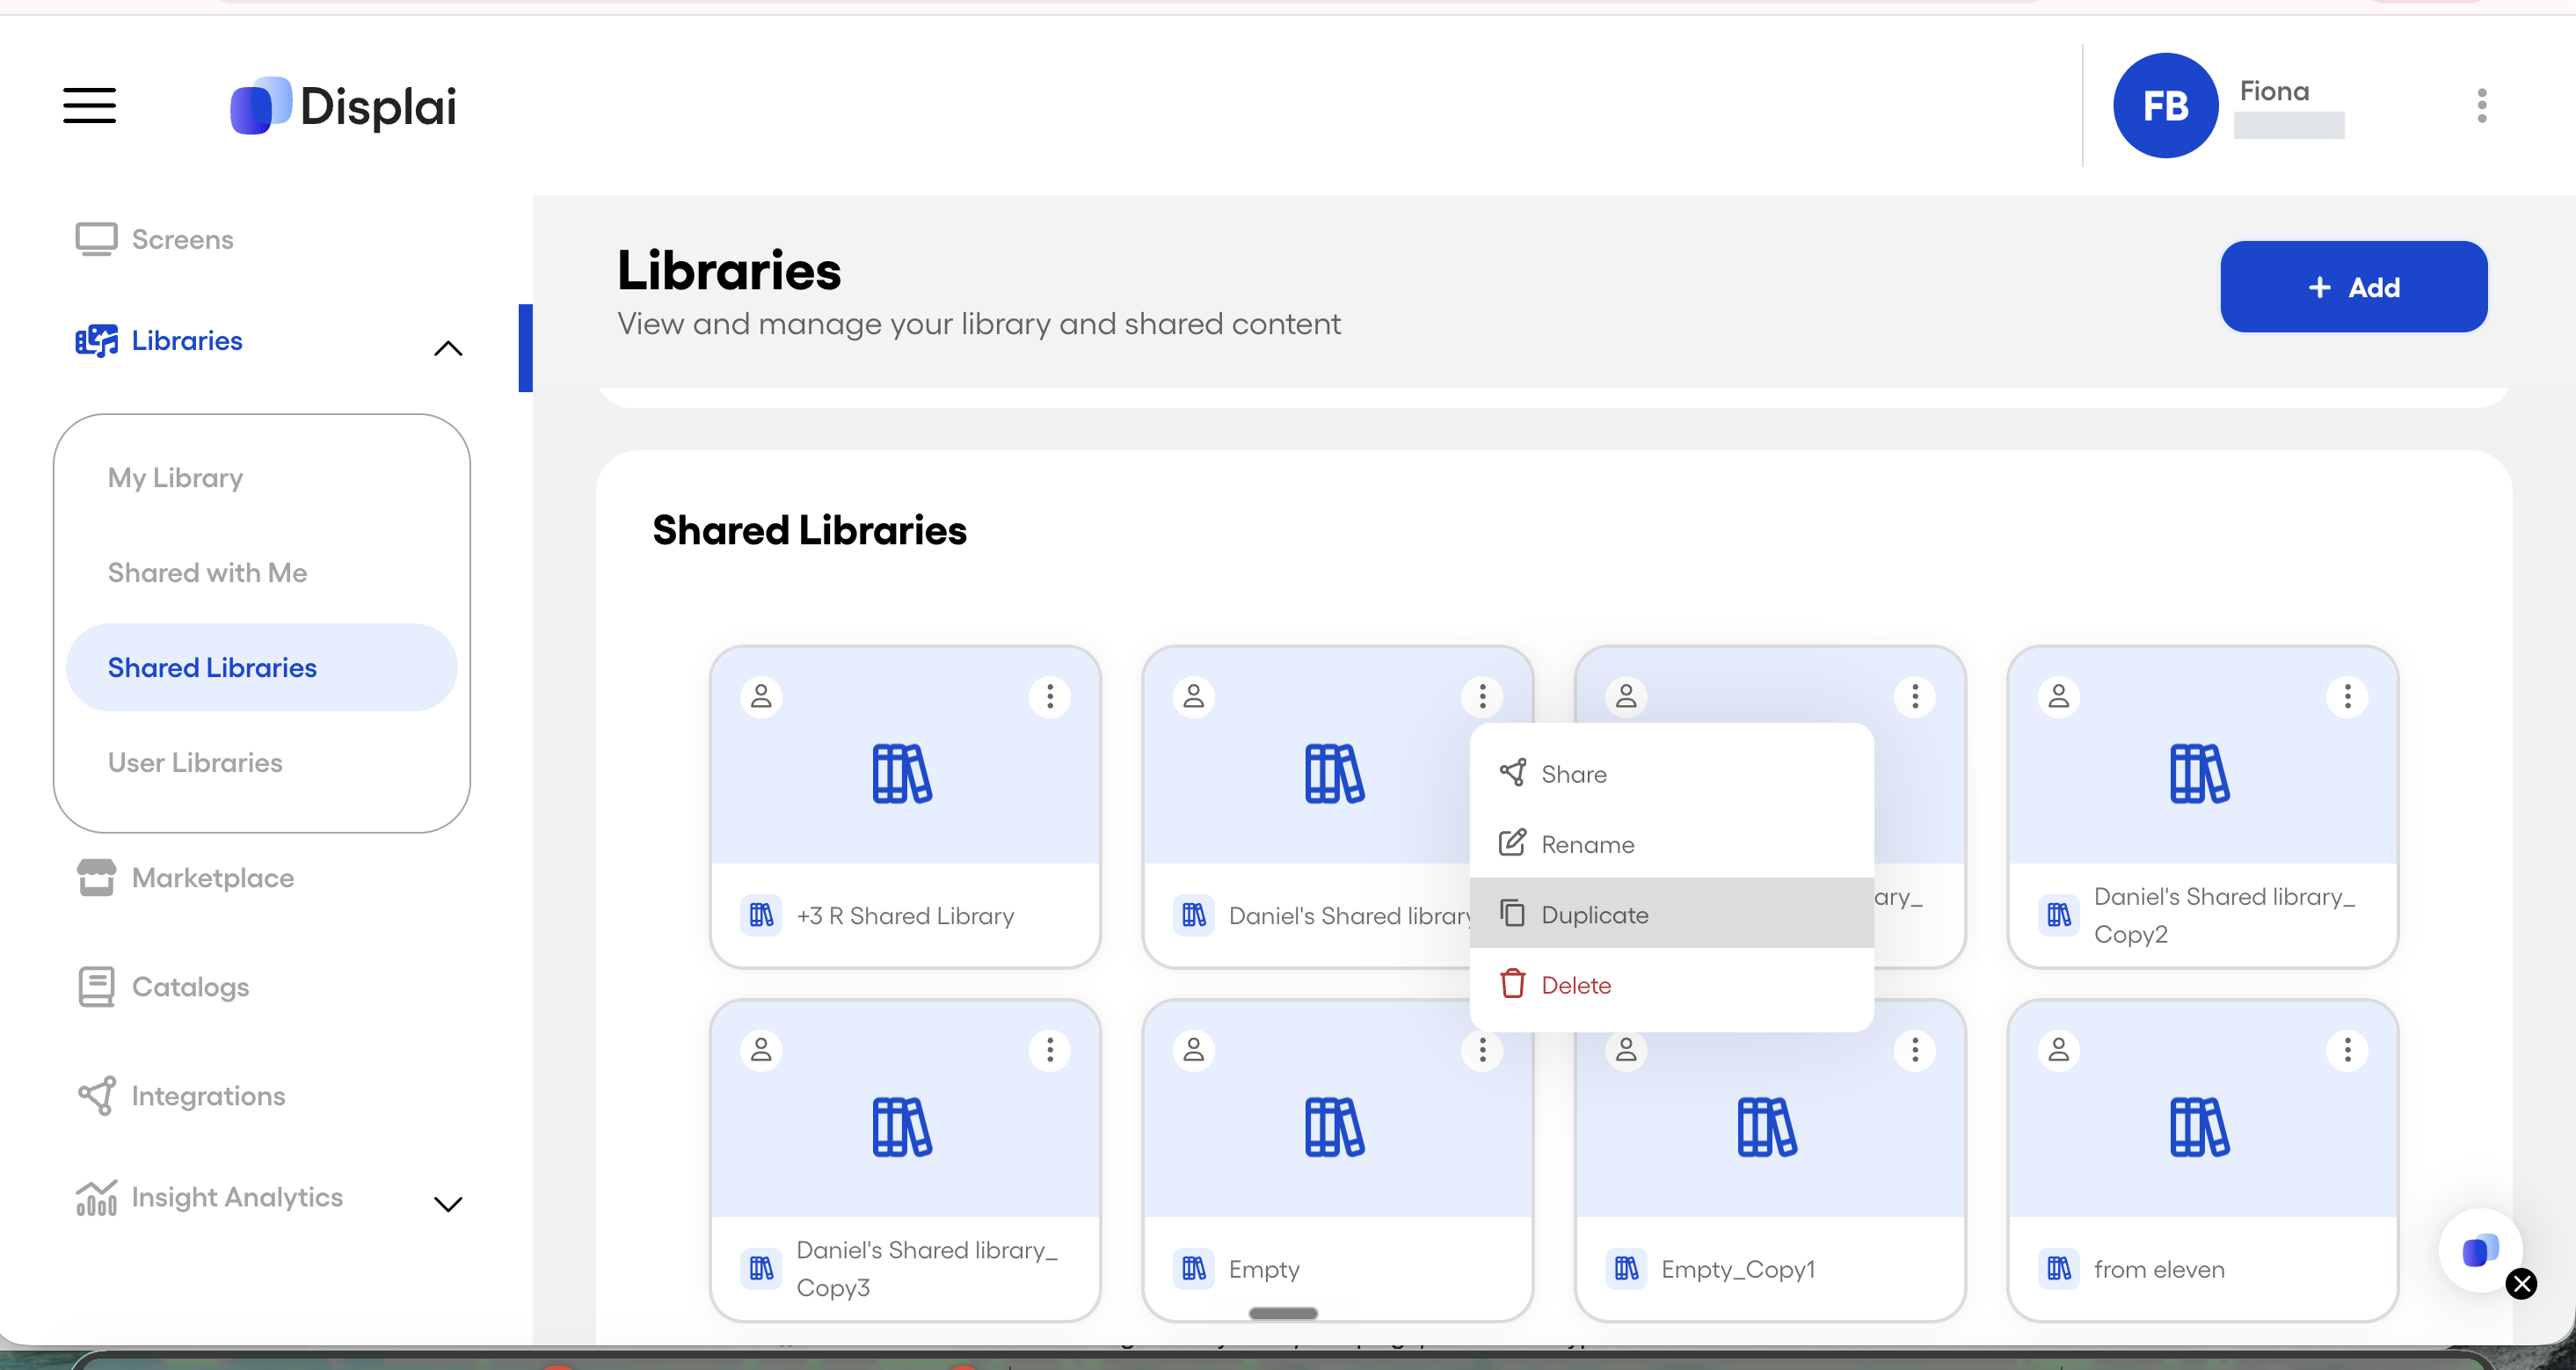Open the Displai assistant chat bubble

tap(2478, 1250)
